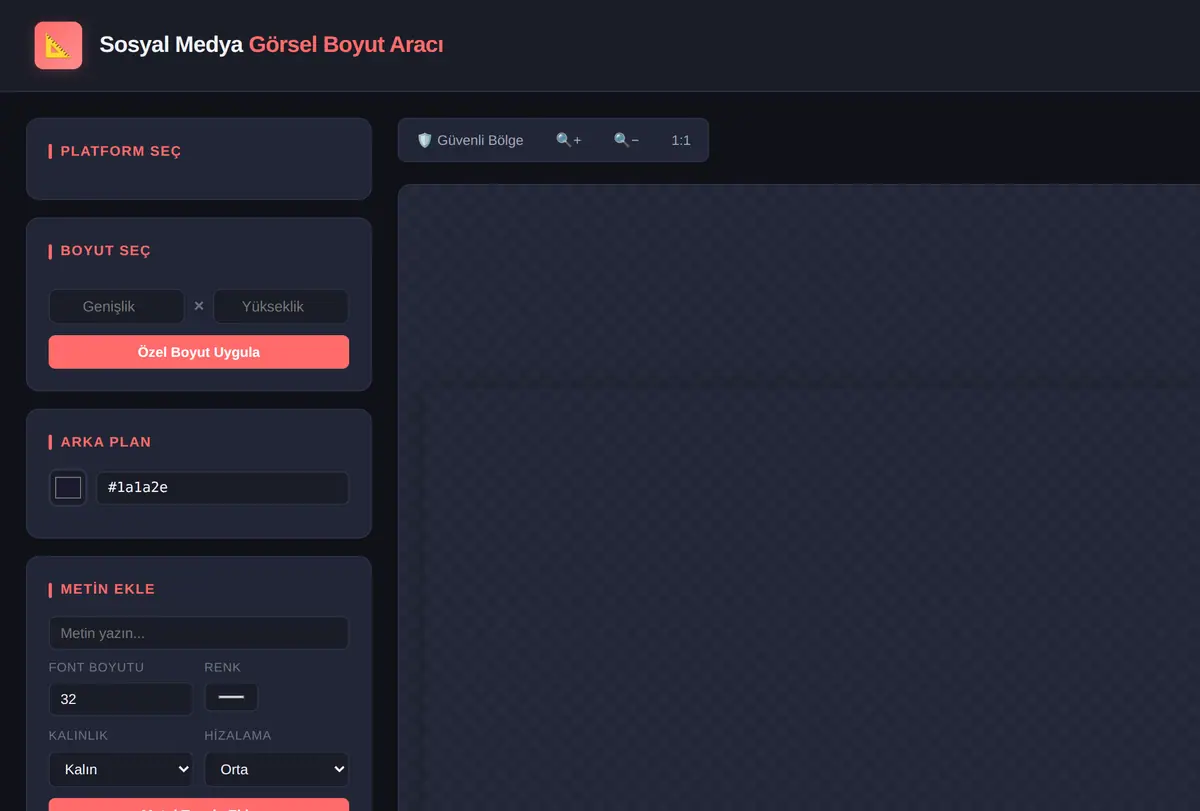Open the Hizalama dropdown showing Orta
This screenshot has height=811, width=1200.
(x=277, y=769)
